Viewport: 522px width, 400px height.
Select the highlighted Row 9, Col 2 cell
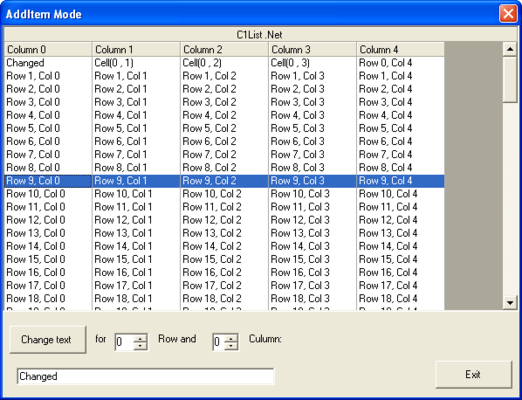point(224,181)
